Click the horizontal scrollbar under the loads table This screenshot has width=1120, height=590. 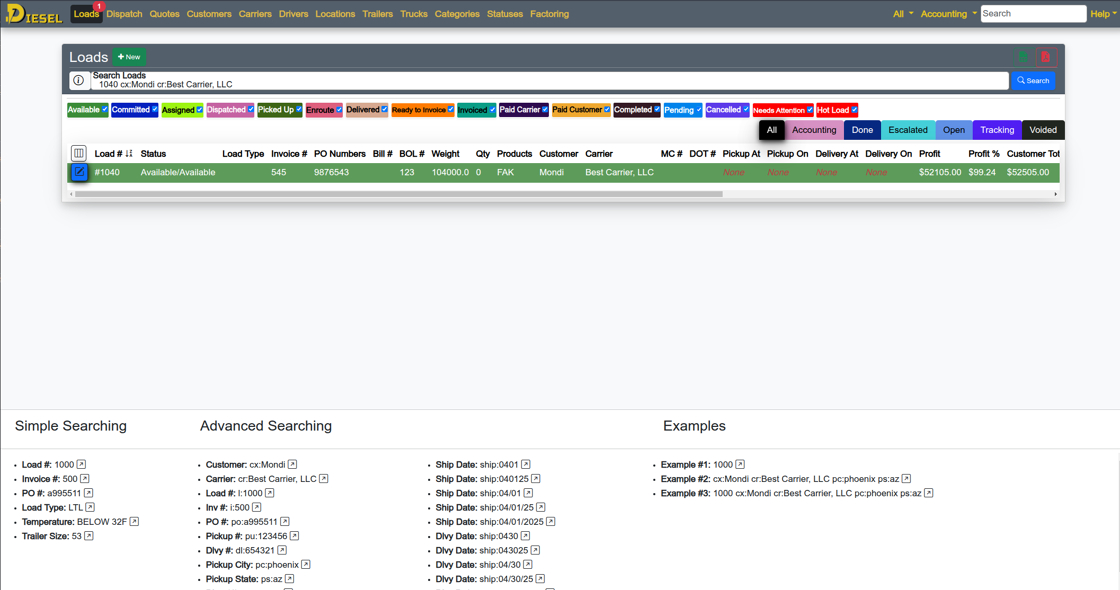[x=399, y=194]
